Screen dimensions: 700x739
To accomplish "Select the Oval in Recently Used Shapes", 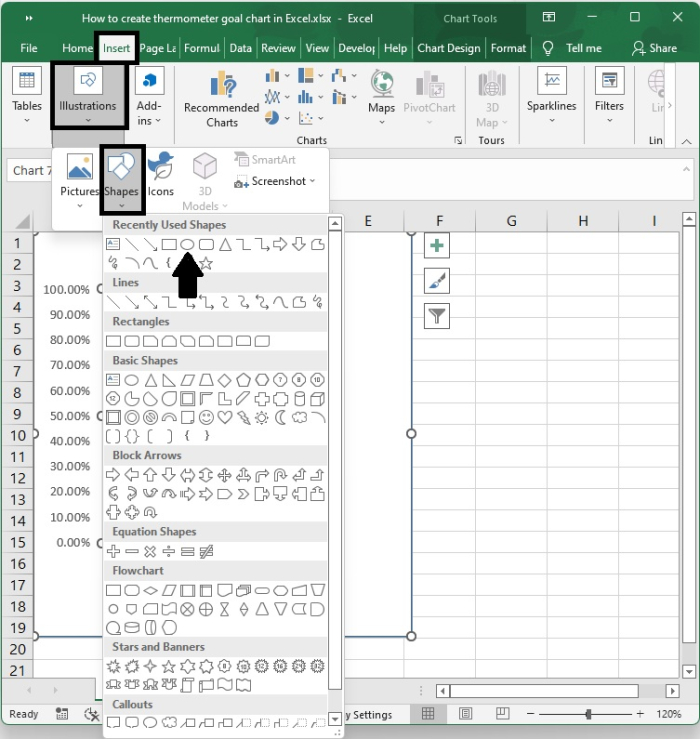I will pos(188,244).
